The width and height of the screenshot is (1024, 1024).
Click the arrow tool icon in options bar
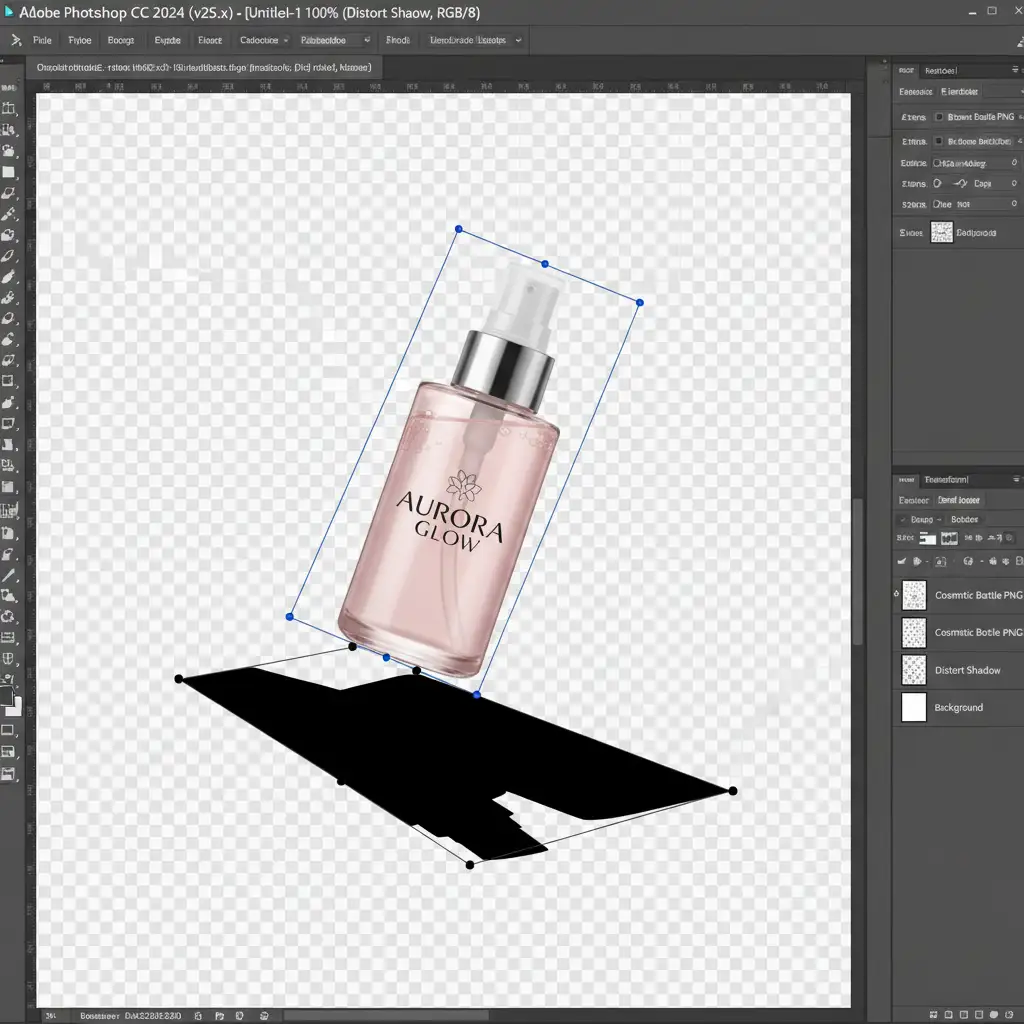point(15,41)
